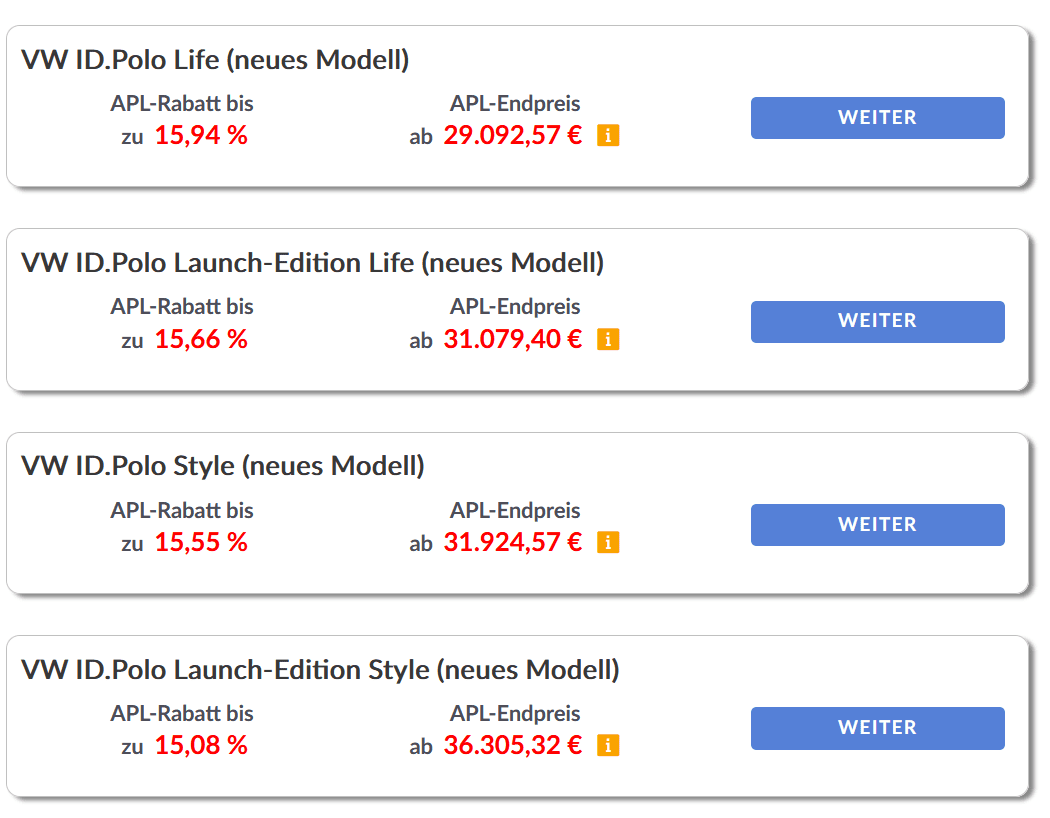Click the 15,55 % discount value
Image resolution: width=1050 pixels, height=818 pixels.
click(x=201, y=542)
